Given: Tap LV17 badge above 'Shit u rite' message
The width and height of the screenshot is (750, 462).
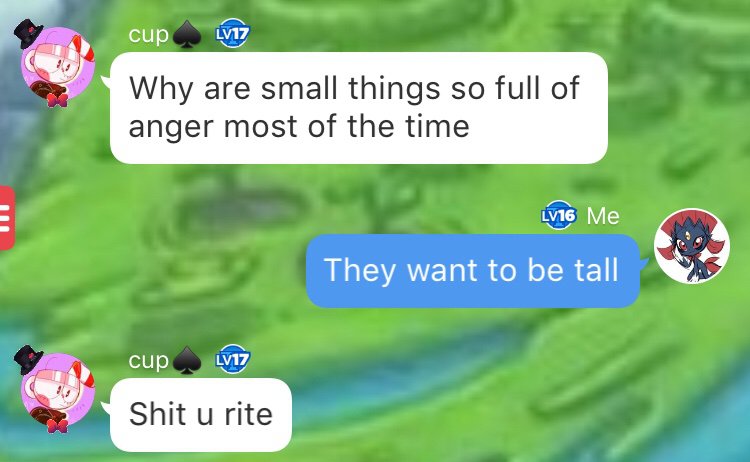Looking at the screenshot, I should 232,359.
